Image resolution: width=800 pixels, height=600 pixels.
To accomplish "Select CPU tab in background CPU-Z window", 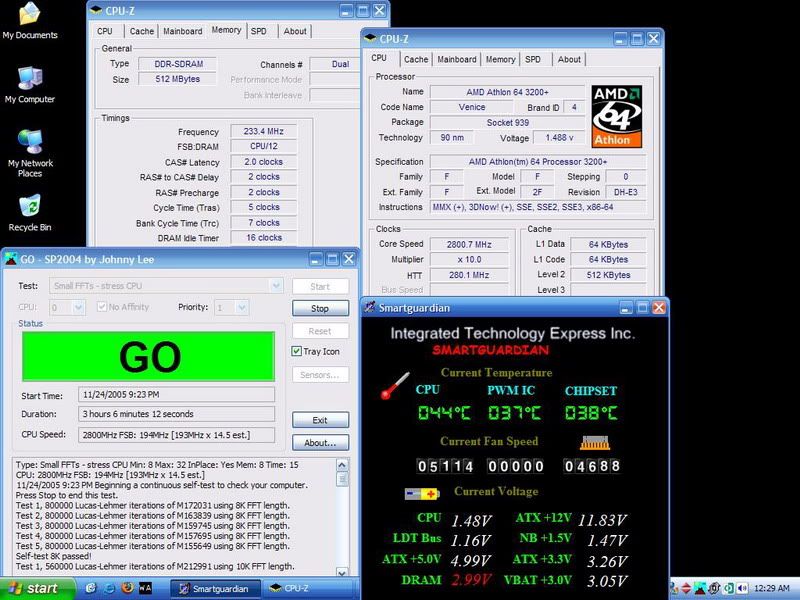I will point(105,31).
